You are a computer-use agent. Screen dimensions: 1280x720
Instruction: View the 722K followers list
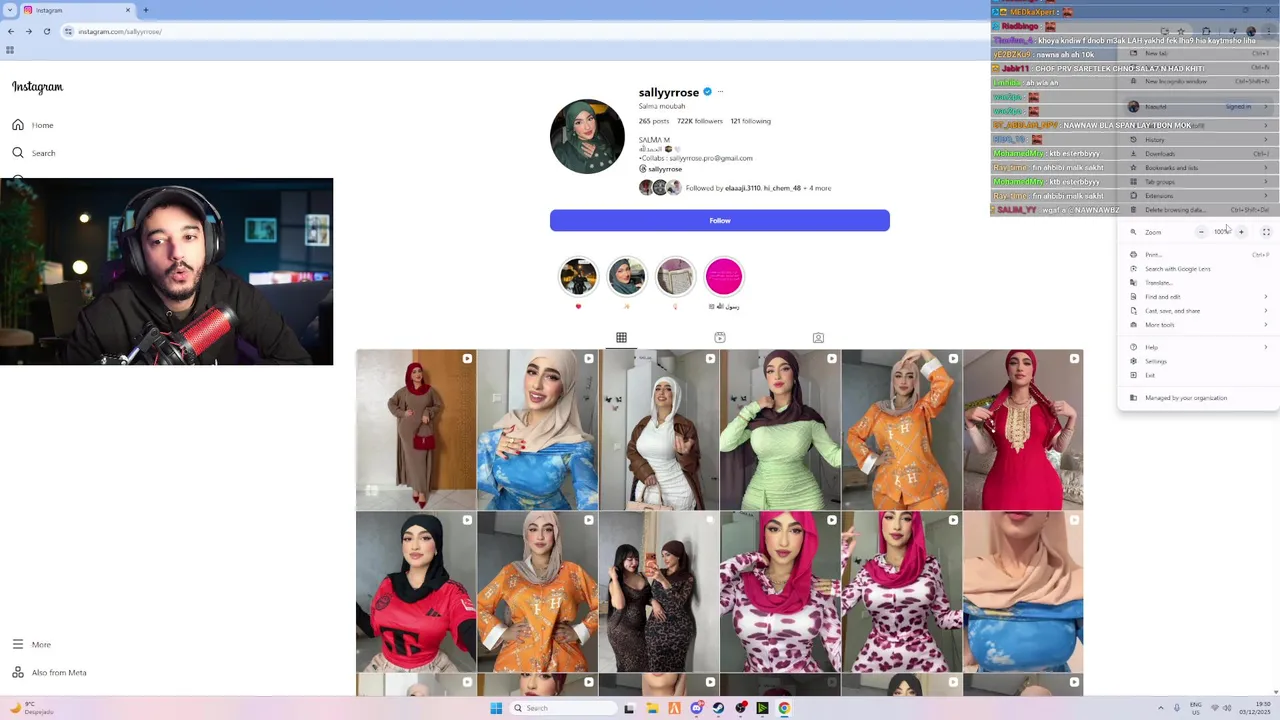pos(700,121)
